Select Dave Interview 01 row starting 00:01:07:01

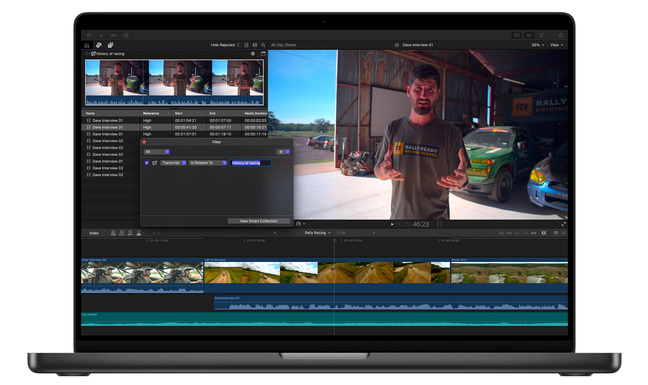tap(175, 134)
